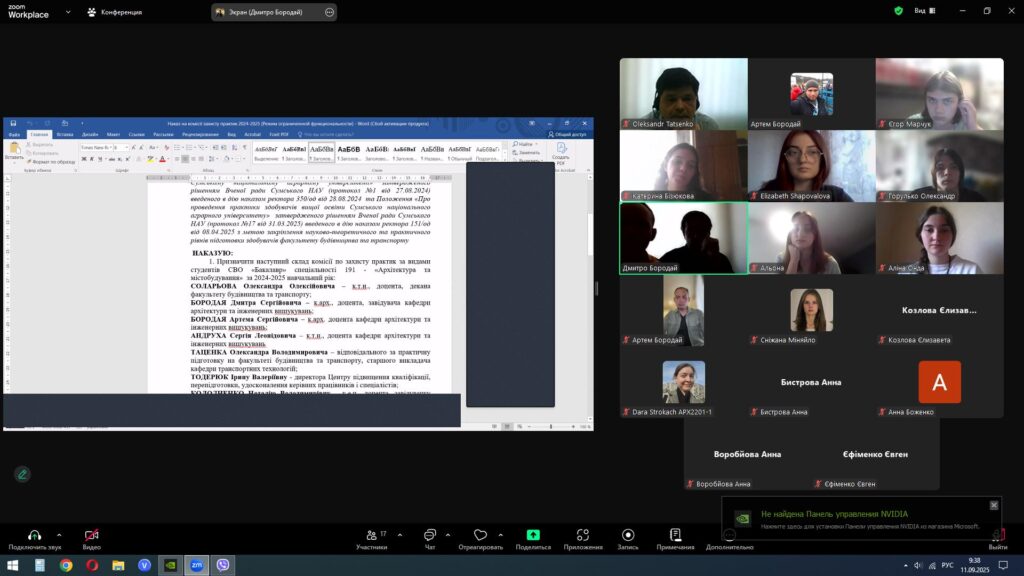Change layout with the Вид button

pyautogui.click(x=924, y=11)
